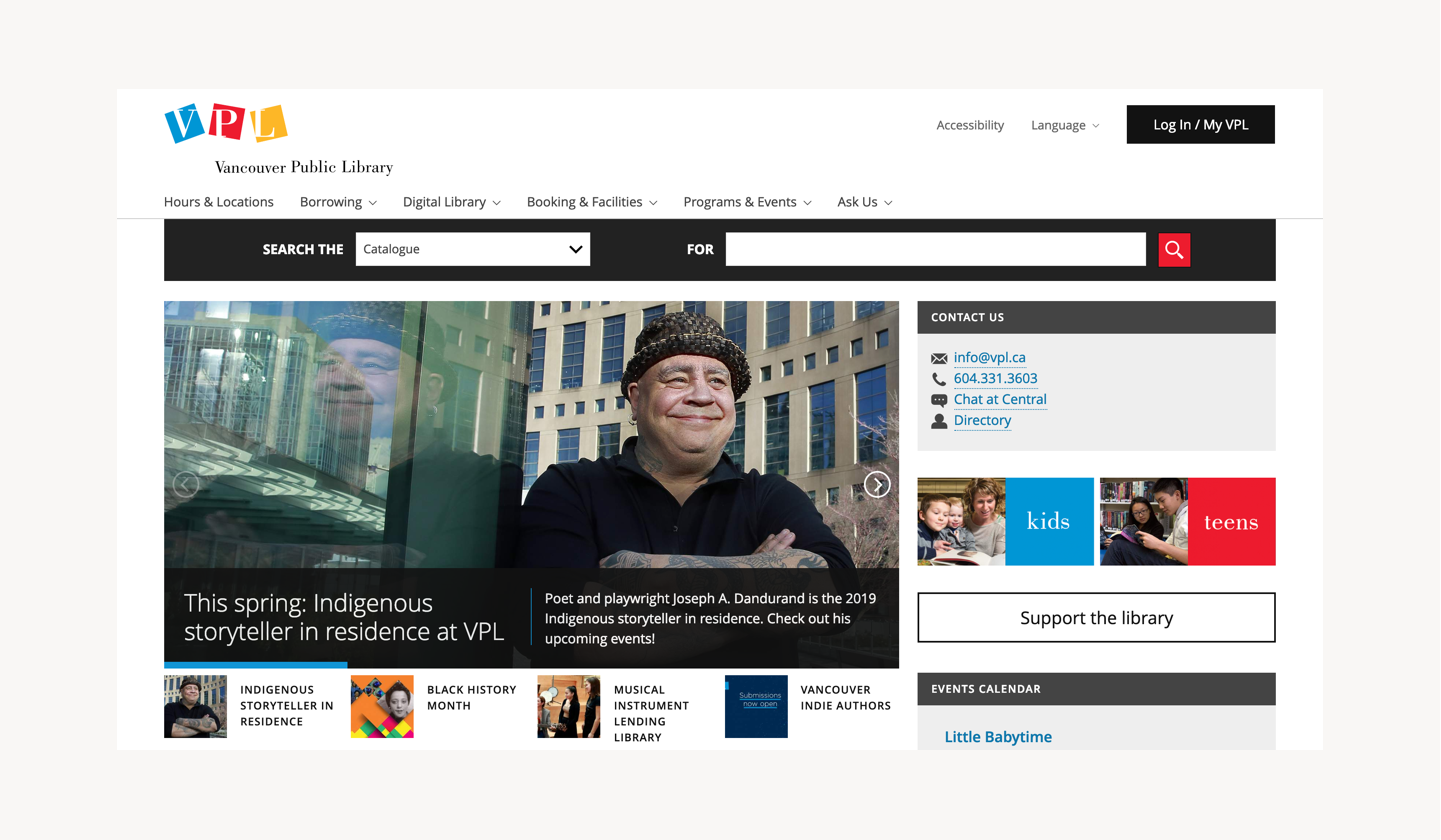Click the envelope icon beside info@vpl.ca
1441x840 pixels.
[x=939, y=358]
